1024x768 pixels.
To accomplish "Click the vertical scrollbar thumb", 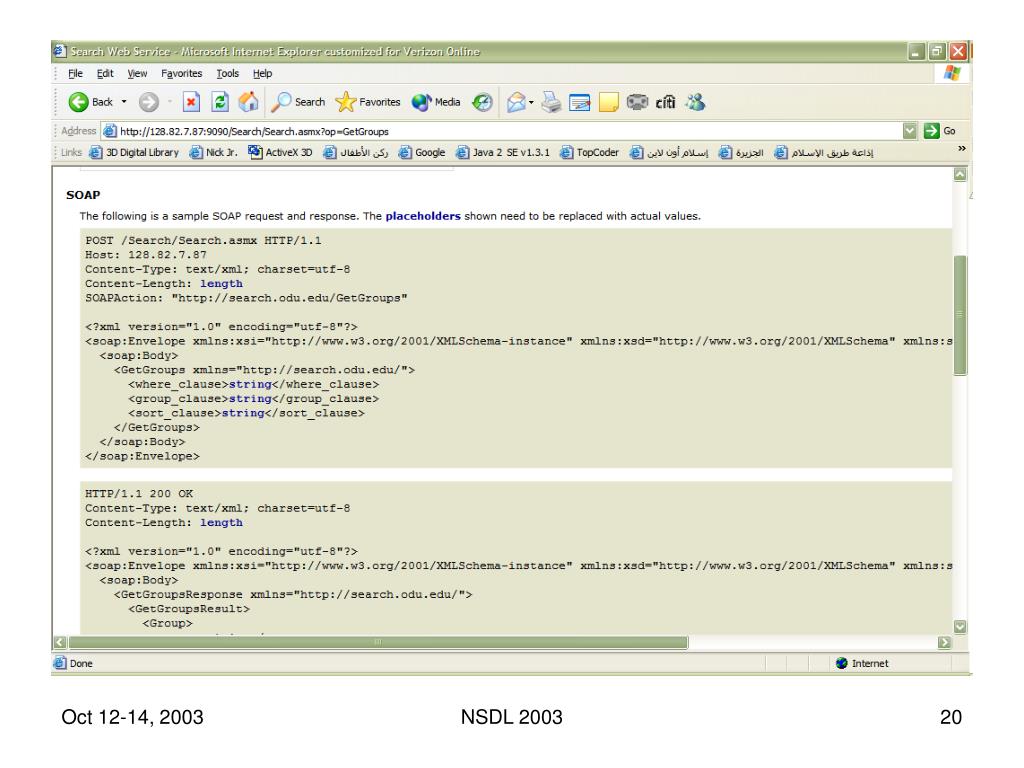I will 960,315.
